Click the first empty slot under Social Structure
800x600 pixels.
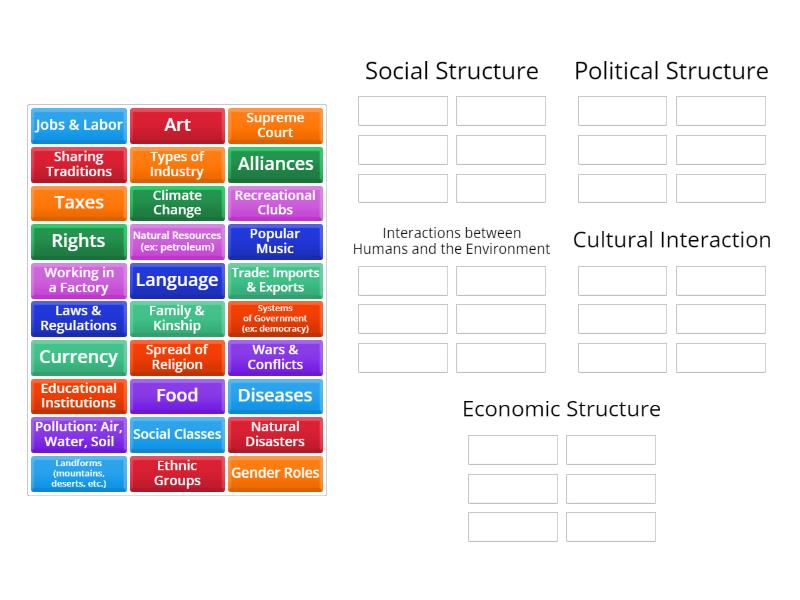[402, 110]
